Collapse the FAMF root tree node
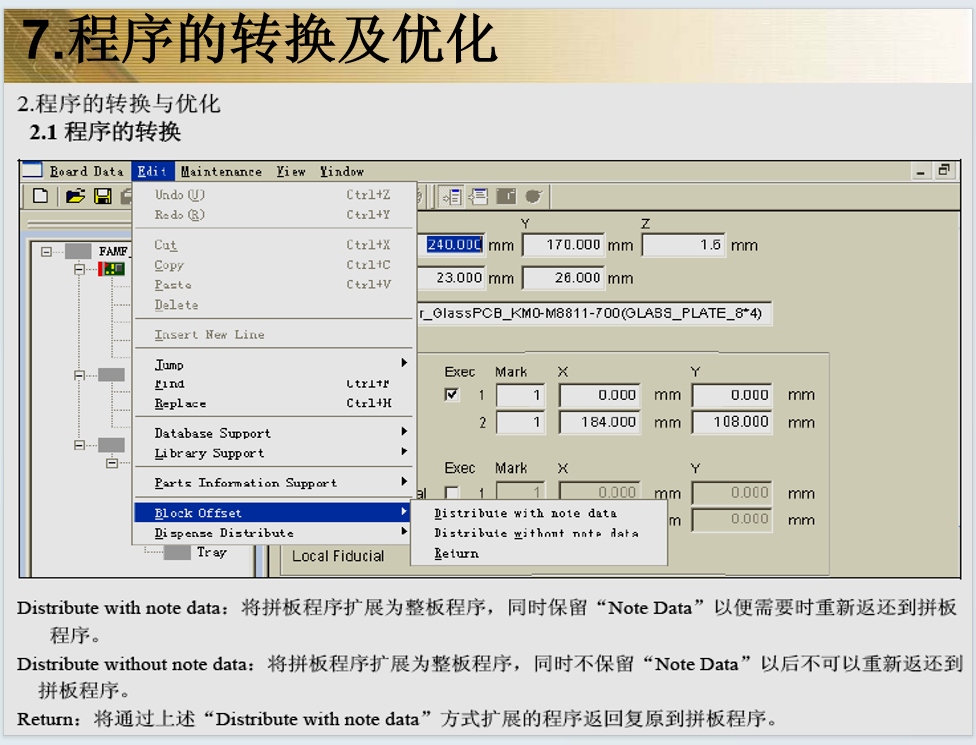 (46, 252)
